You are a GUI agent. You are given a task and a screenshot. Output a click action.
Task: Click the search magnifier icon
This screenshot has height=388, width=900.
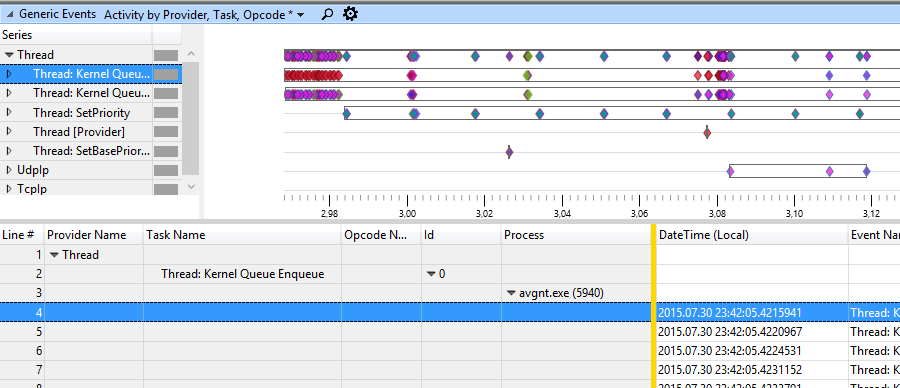click(327, 14)
